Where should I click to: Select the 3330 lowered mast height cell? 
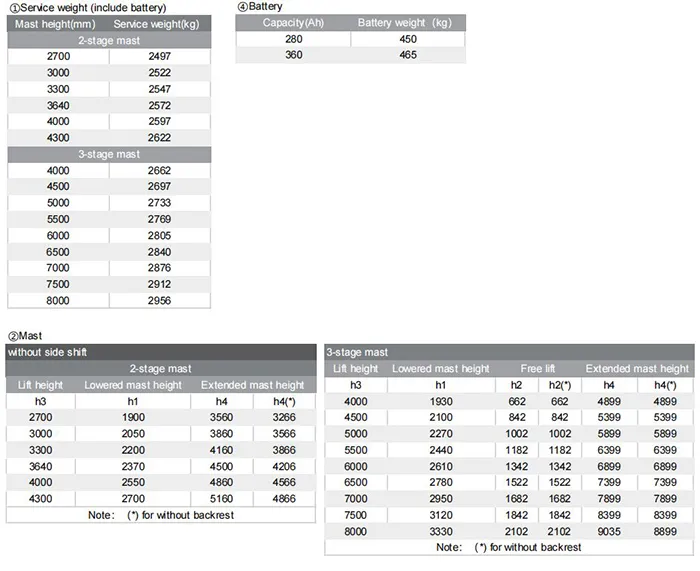[439, 531]
